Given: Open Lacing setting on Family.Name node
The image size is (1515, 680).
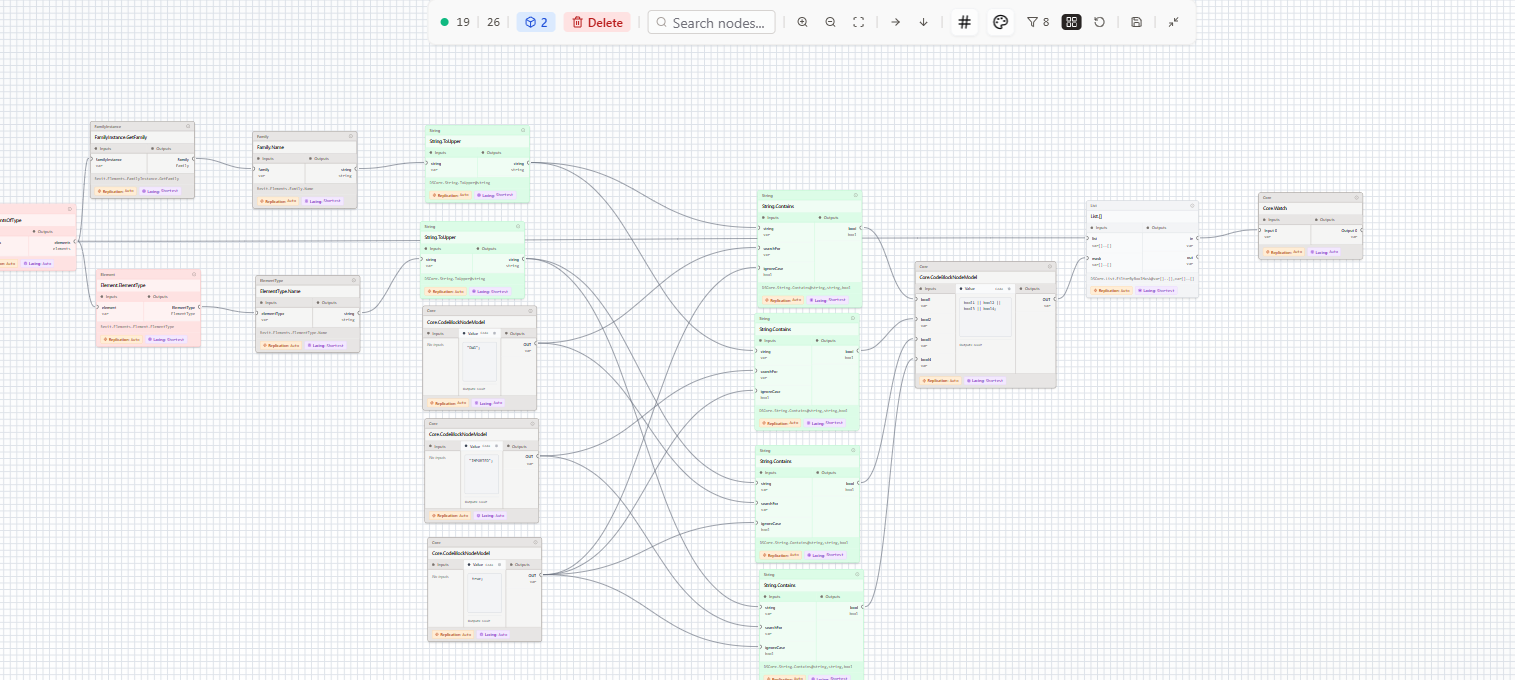Looking at the screenshot, I should pyautogui.click(x=322, y=200).
